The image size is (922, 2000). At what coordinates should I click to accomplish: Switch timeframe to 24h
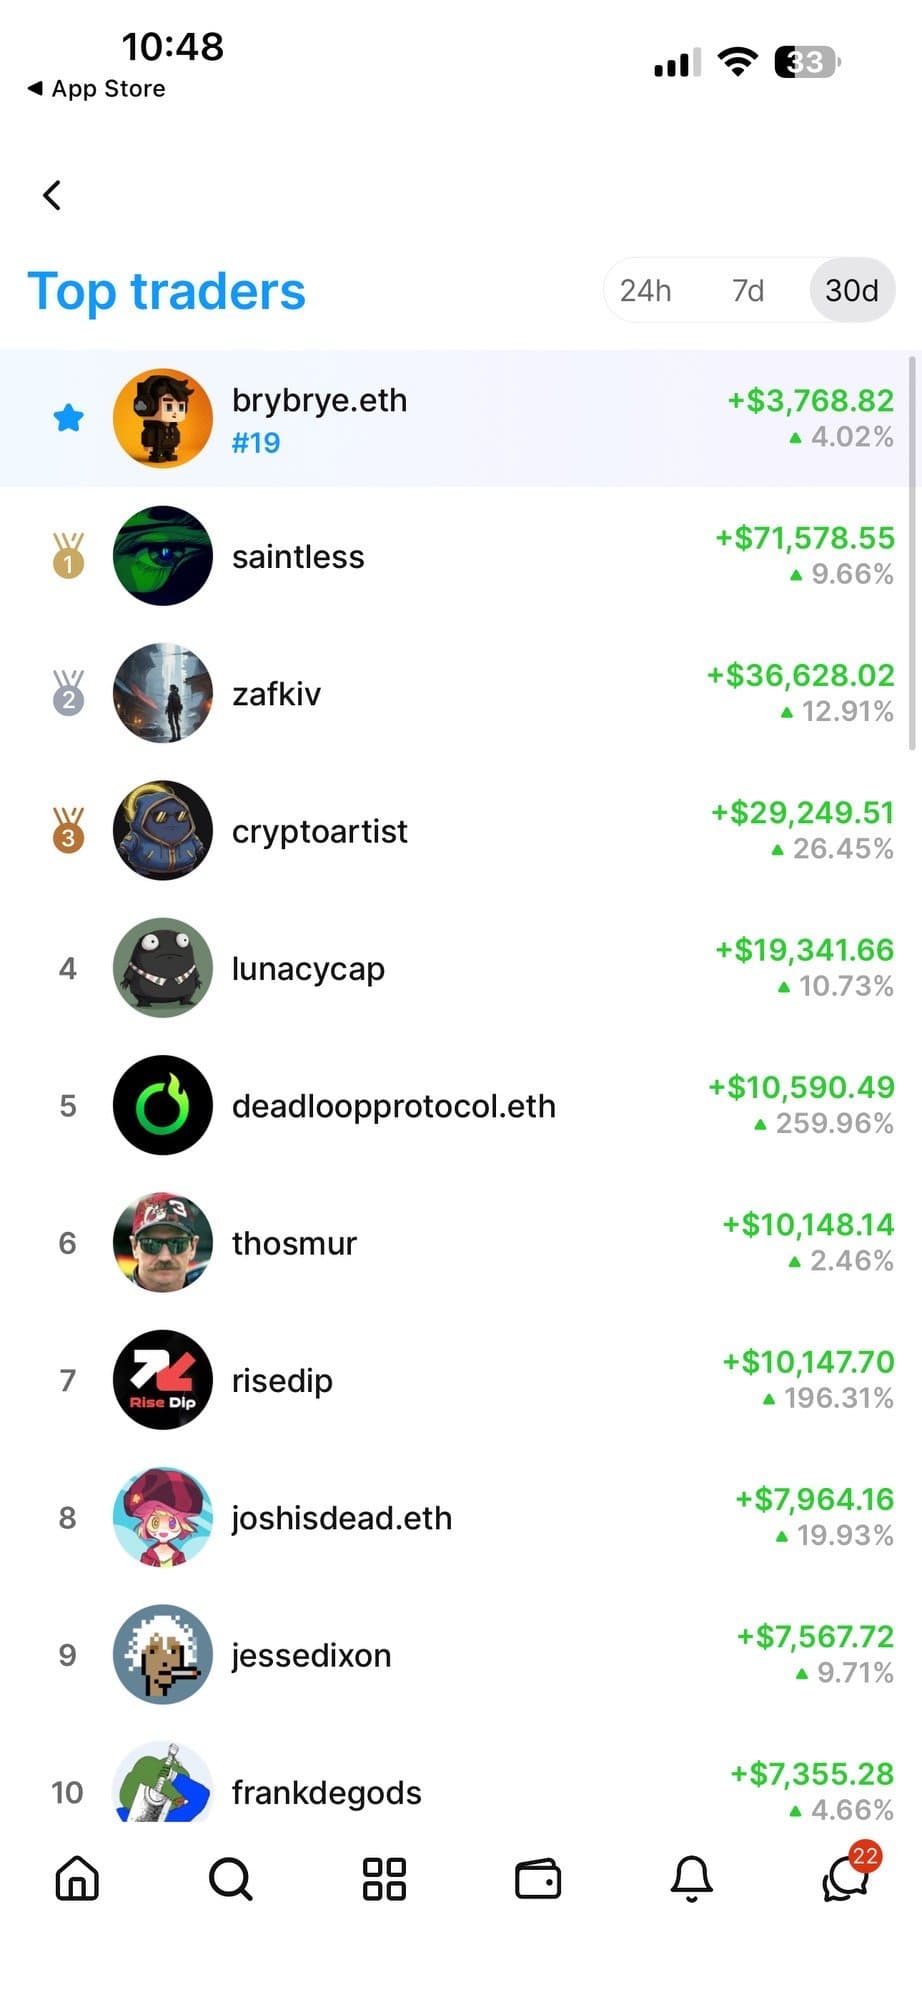click(x=645, y=291)
